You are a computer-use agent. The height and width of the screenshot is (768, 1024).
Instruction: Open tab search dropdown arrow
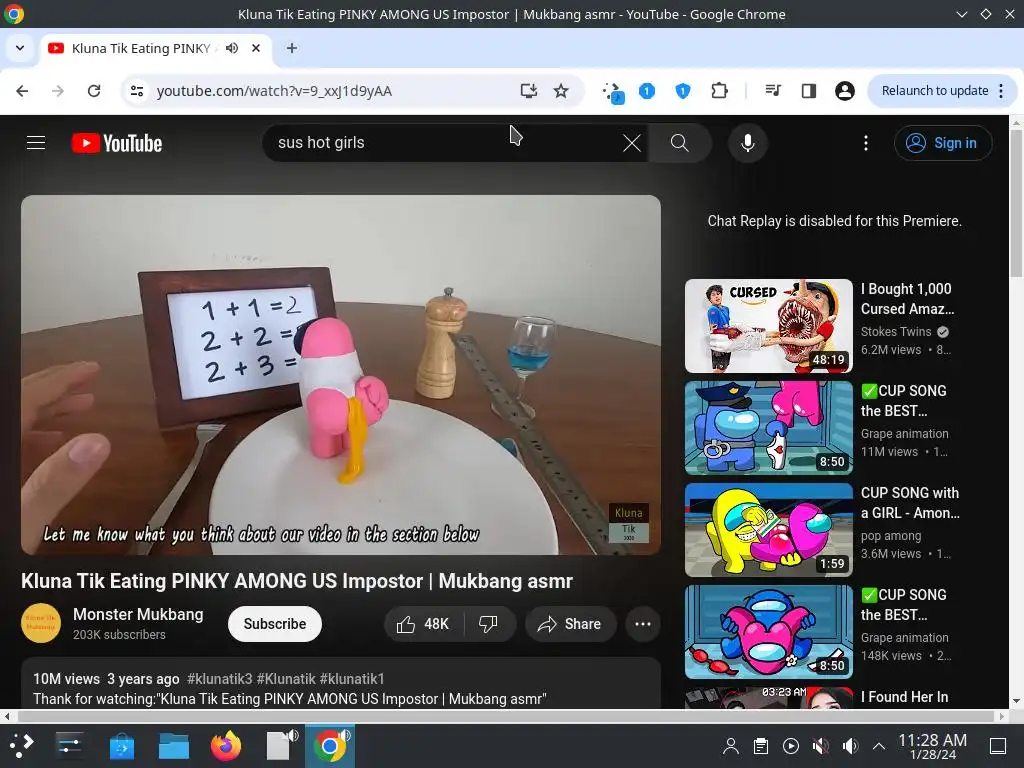tap(20, 48)
